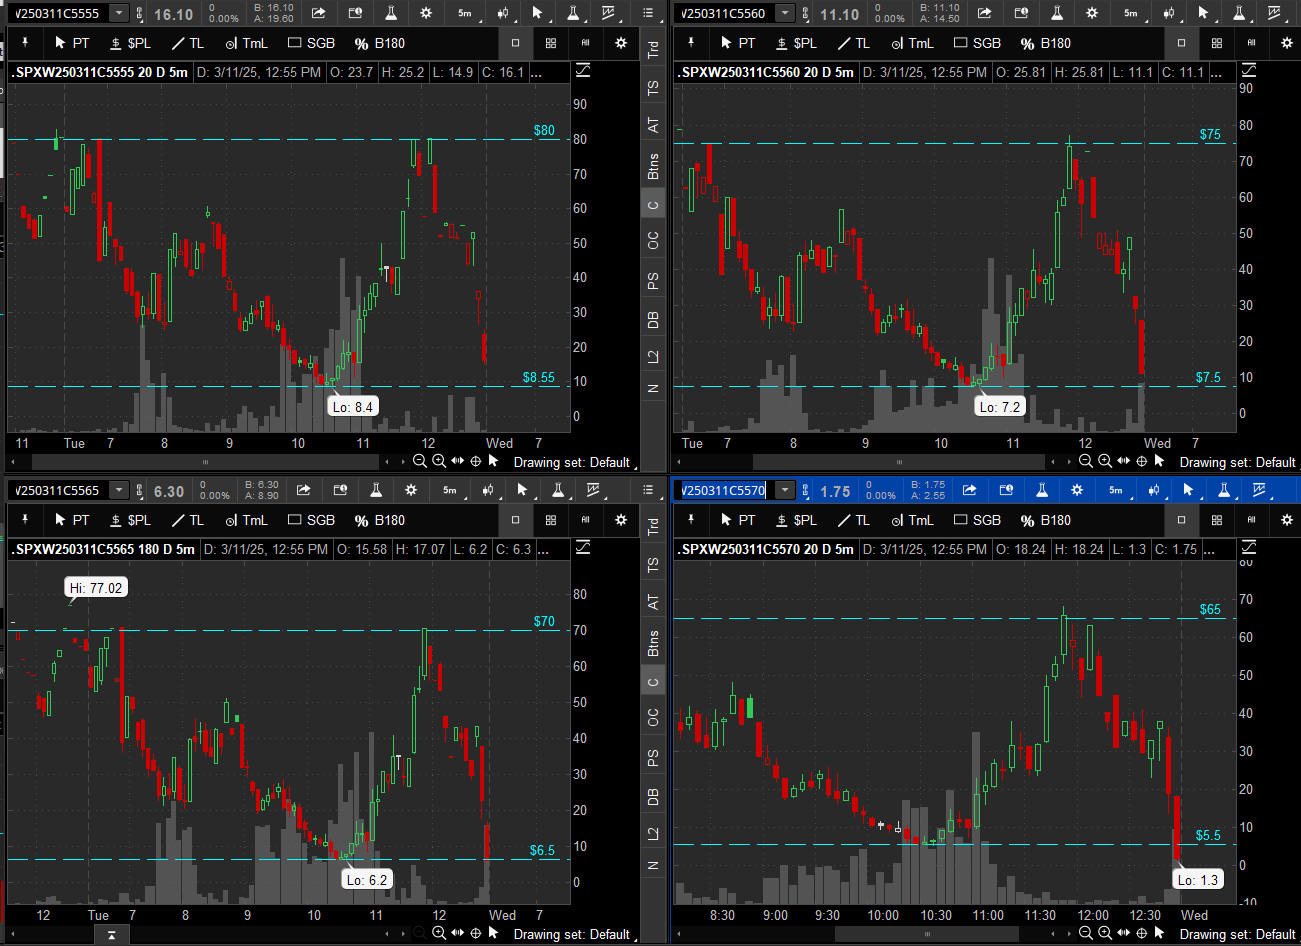Toggle the pin icon on the C5555 drawing toolbar
This screenshot has width=1301, height=946.
25,43
